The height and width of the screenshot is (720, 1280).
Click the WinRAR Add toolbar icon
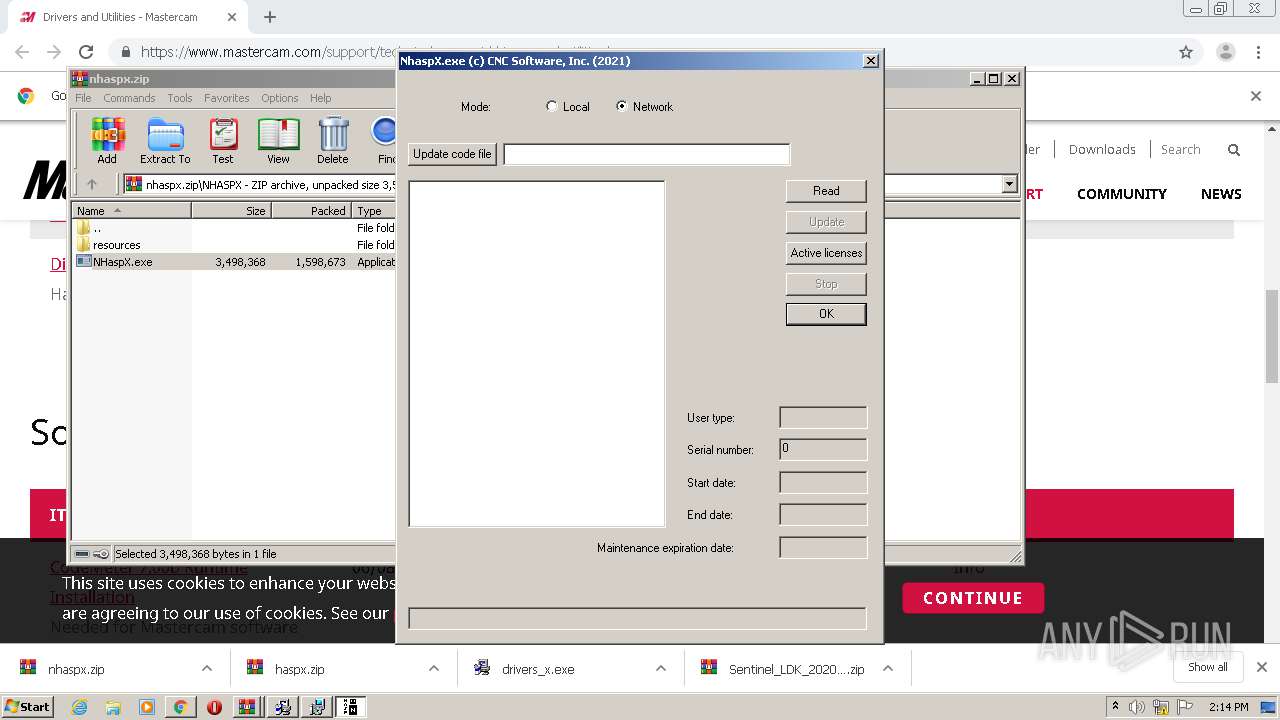pos(107,140)
